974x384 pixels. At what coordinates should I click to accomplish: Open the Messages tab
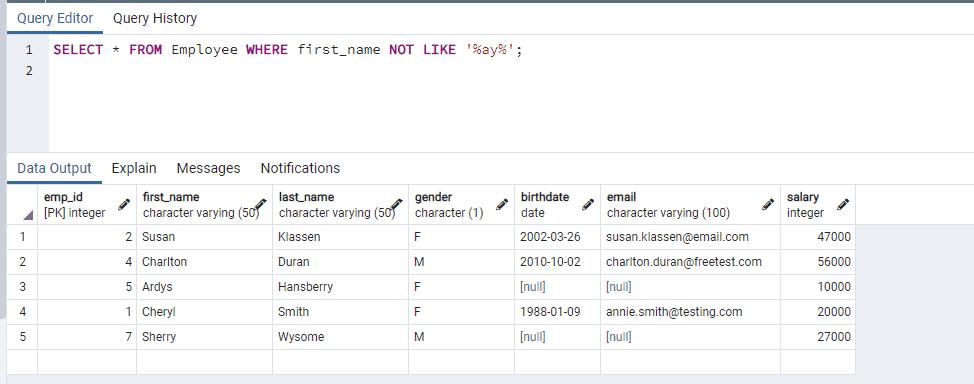tap(208, 168)
